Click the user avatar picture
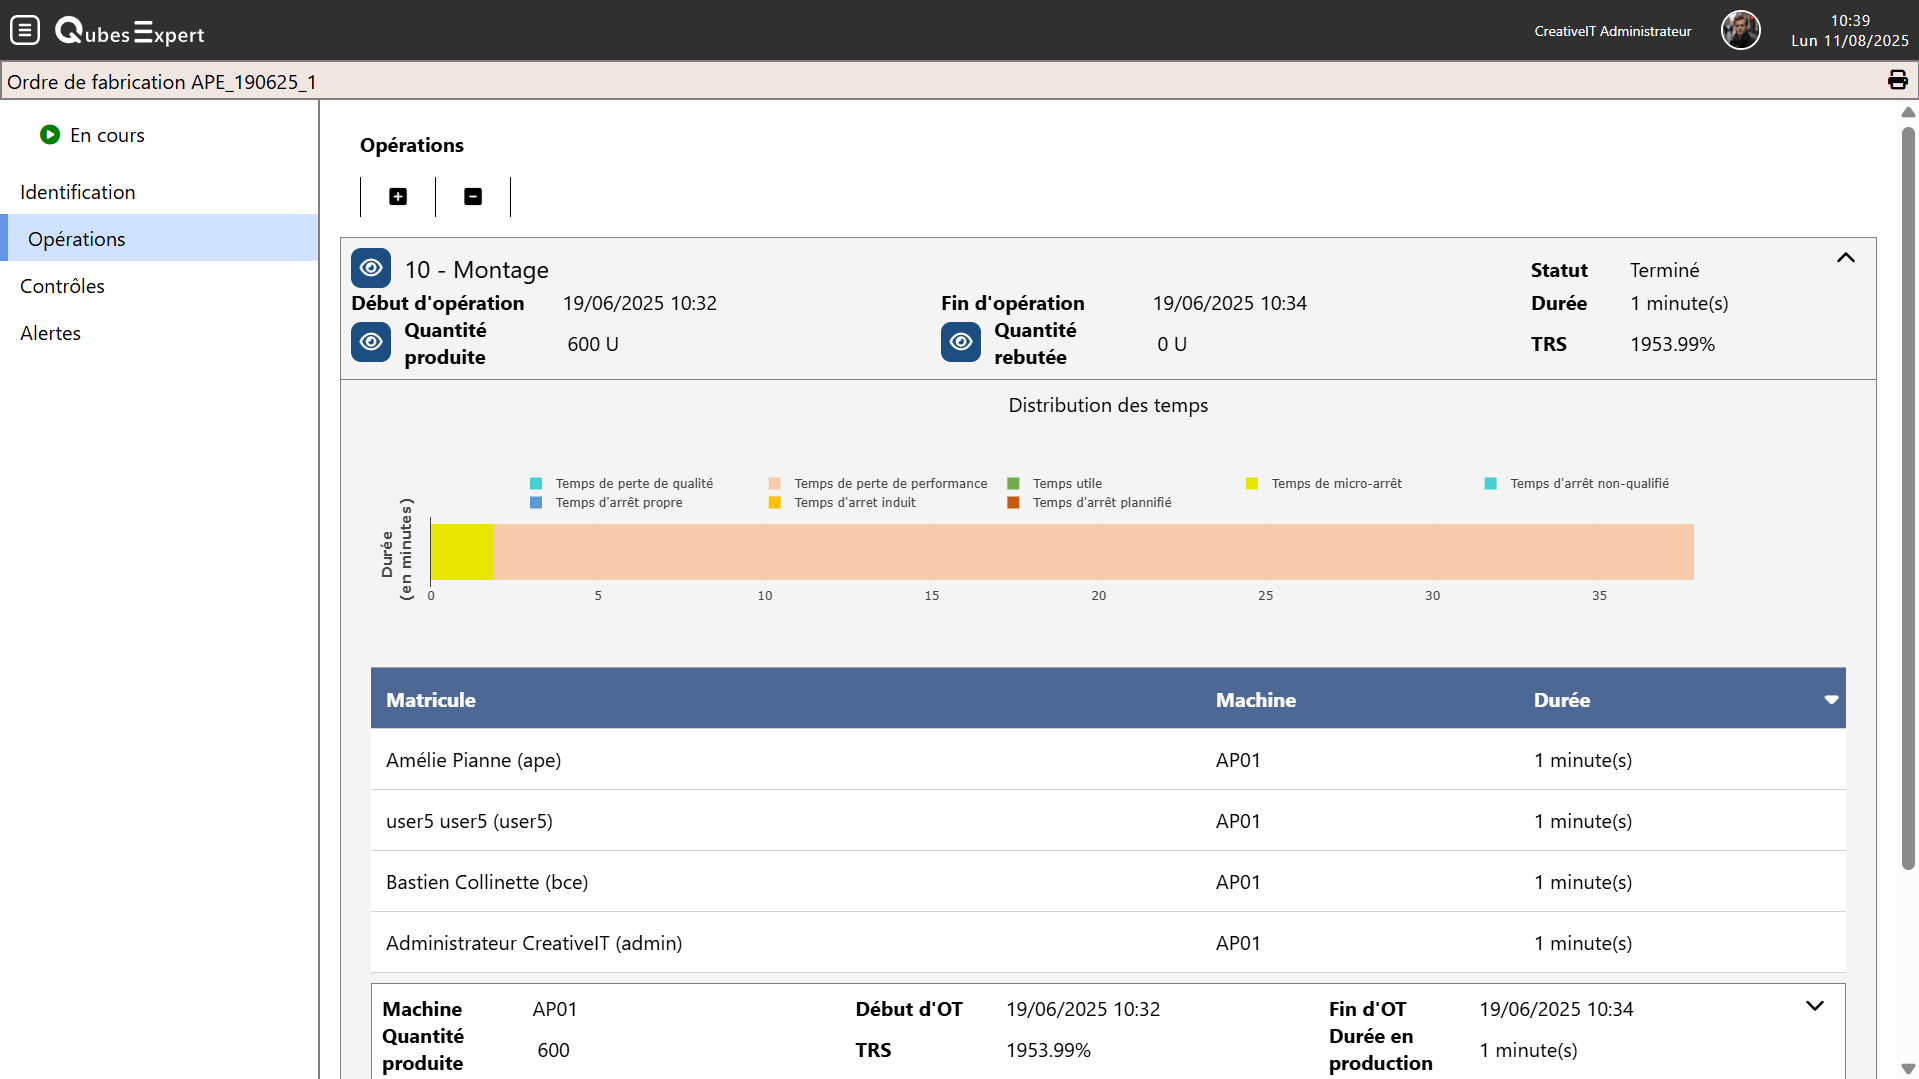 point(1740,30)
